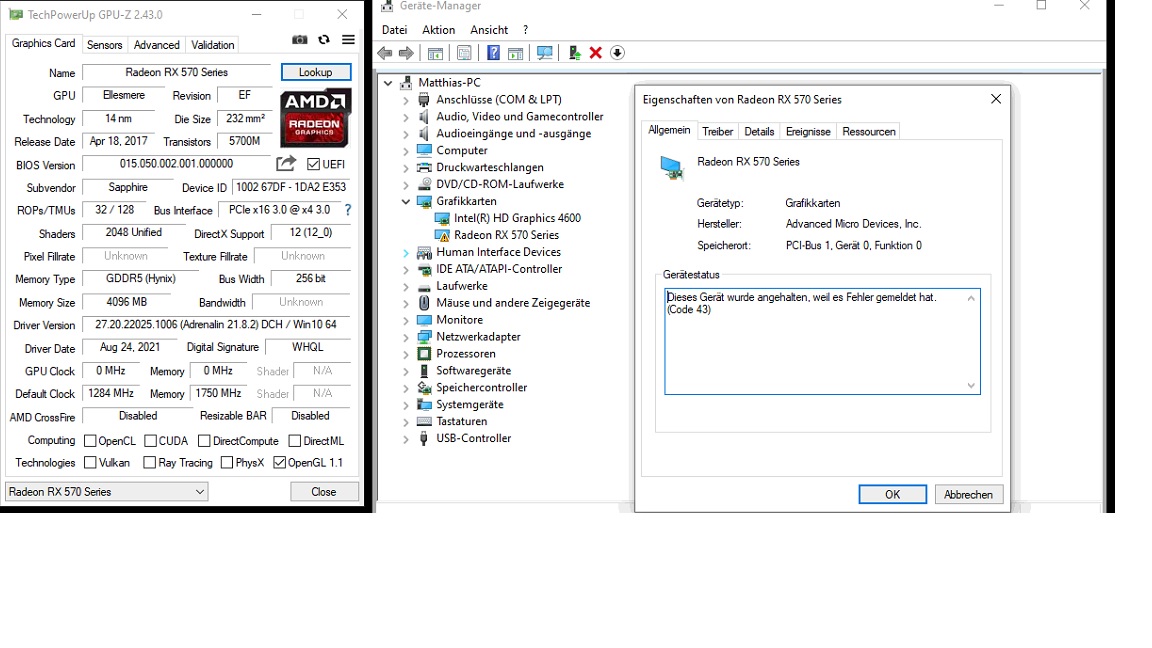The image size is (1152, 648).
Task: Click the Geräte-Manager title bar icon
Action: coord(387,6)
